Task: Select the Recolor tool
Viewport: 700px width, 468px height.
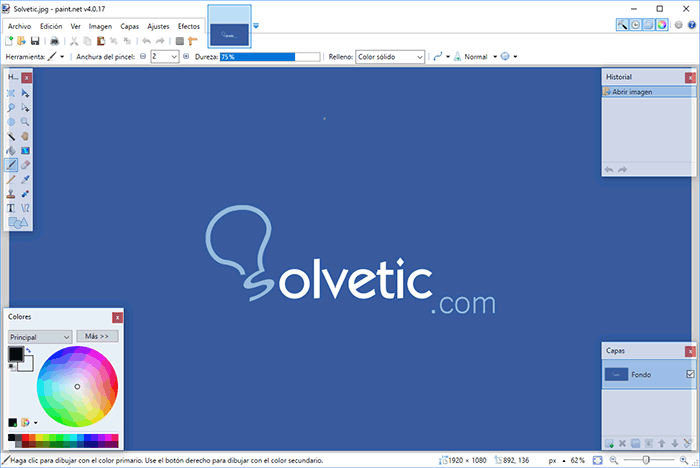Action: point(25,194)
